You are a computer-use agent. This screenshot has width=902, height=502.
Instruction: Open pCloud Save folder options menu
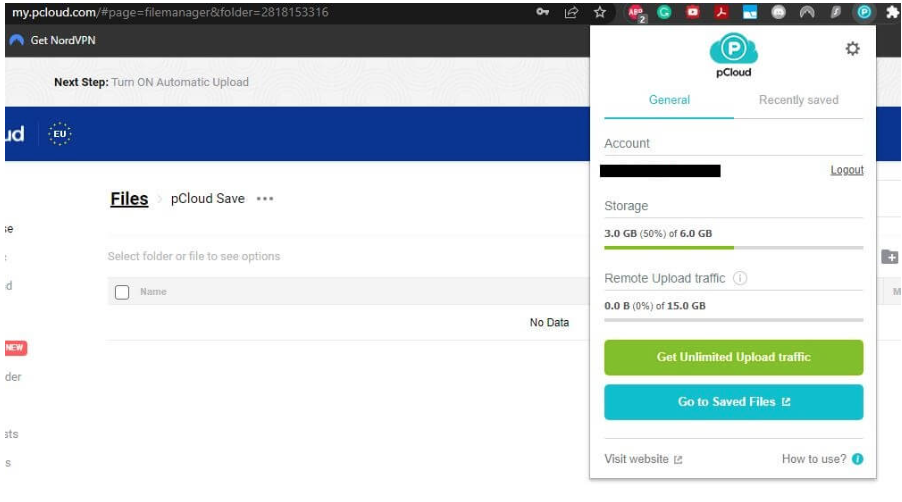click(x=265, y=199)
